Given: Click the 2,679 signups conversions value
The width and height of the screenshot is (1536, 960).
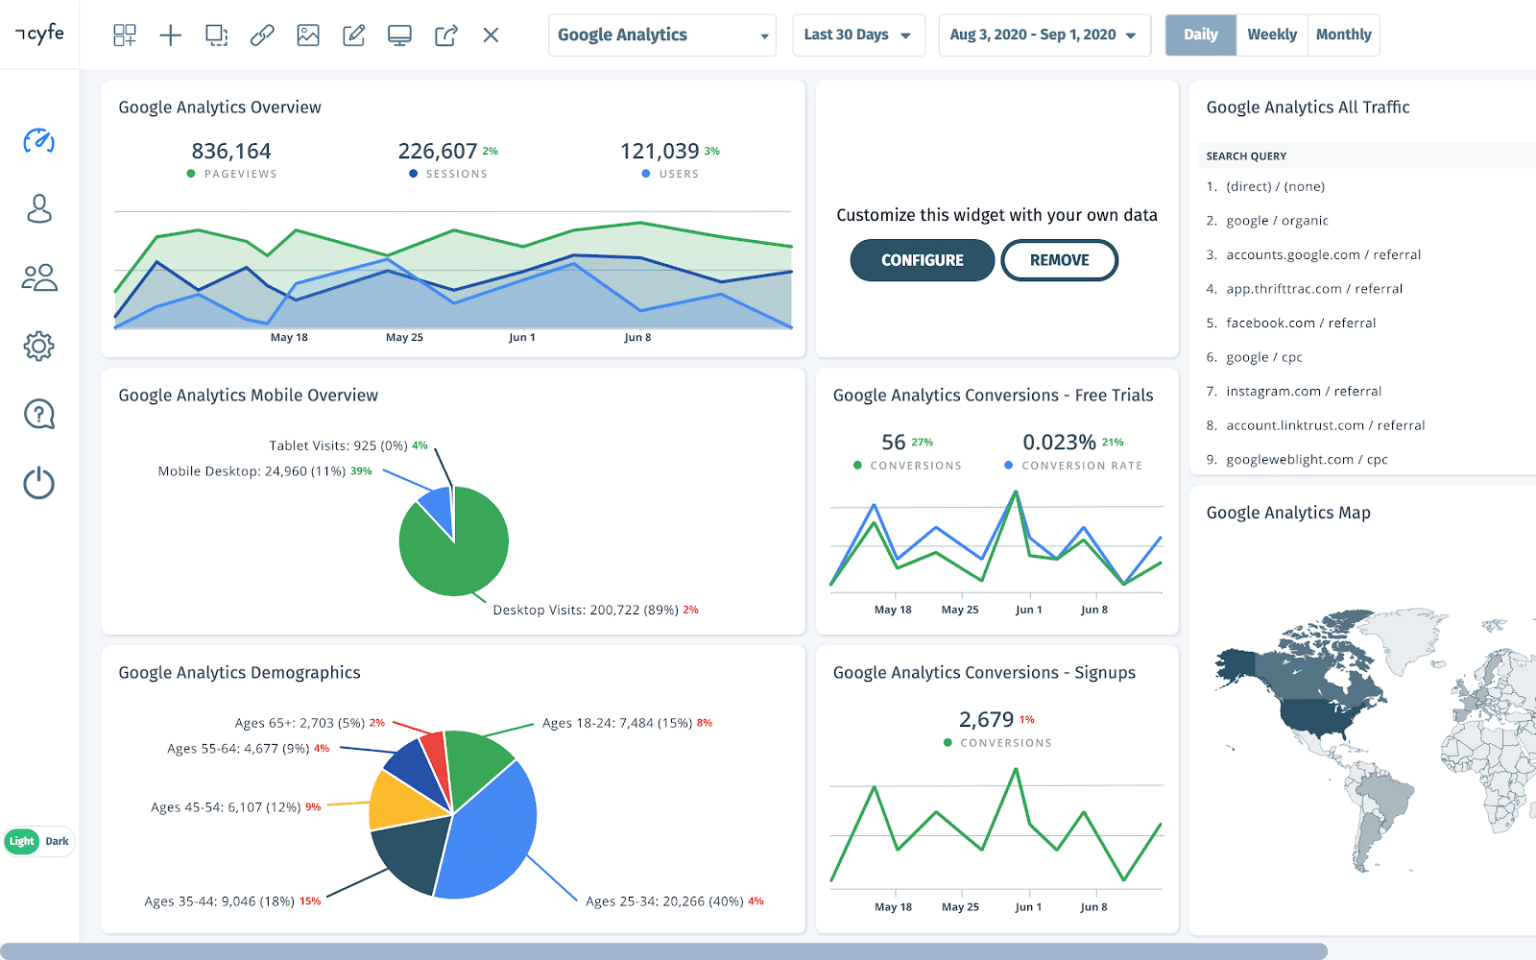Looking at the screenshot, I should pyautogui.click(x=986, y=720).
